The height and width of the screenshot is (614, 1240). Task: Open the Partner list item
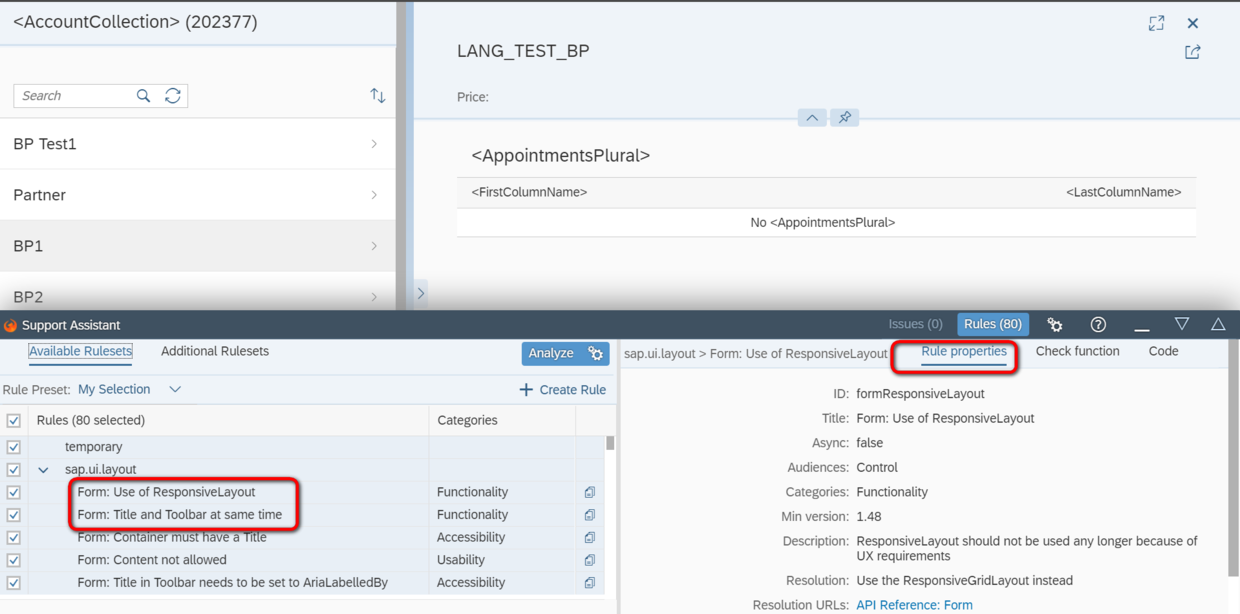197,195
